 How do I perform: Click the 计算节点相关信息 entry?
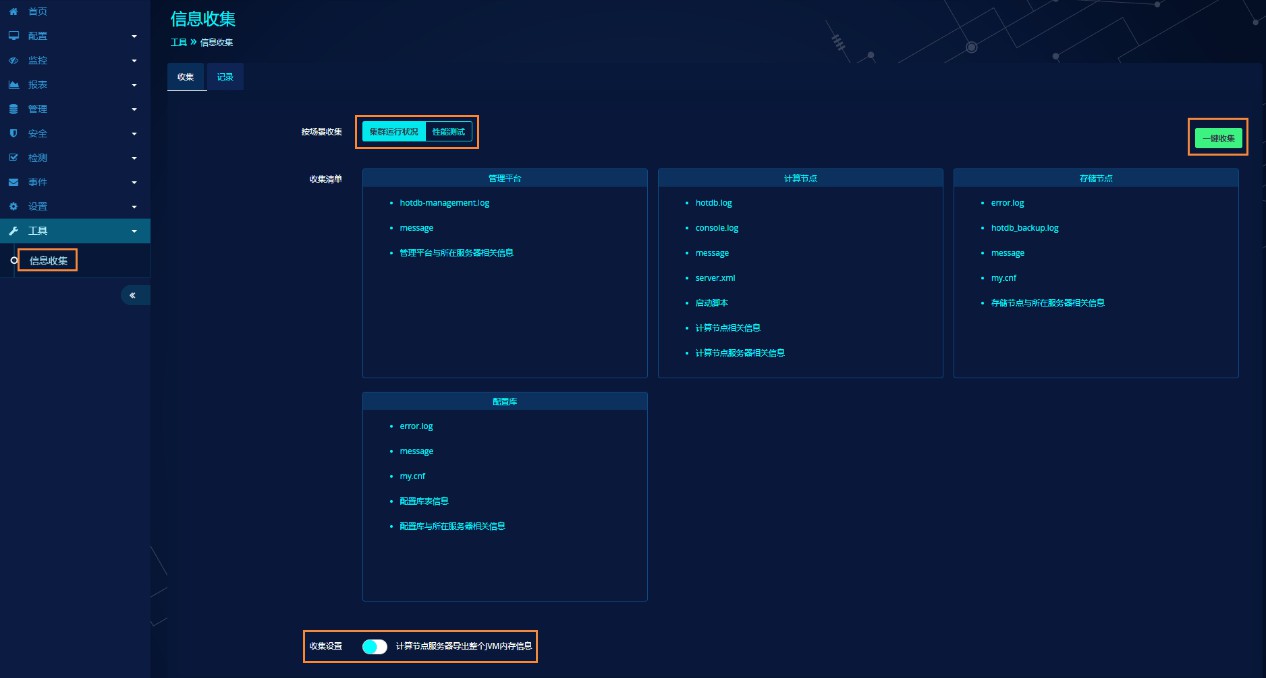tap(729, 328)
